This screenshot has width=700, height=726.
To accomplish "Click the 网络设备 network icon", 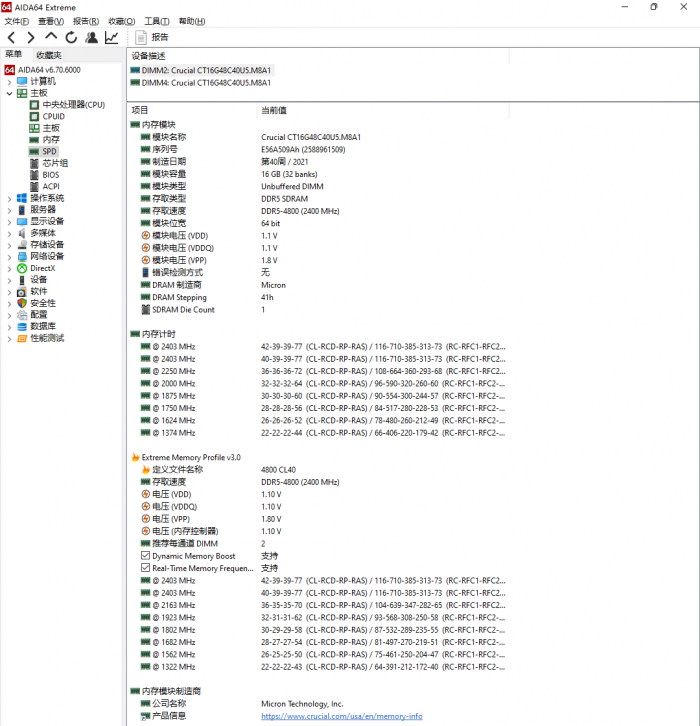I will pyautogui.click(x=22, y=257).
